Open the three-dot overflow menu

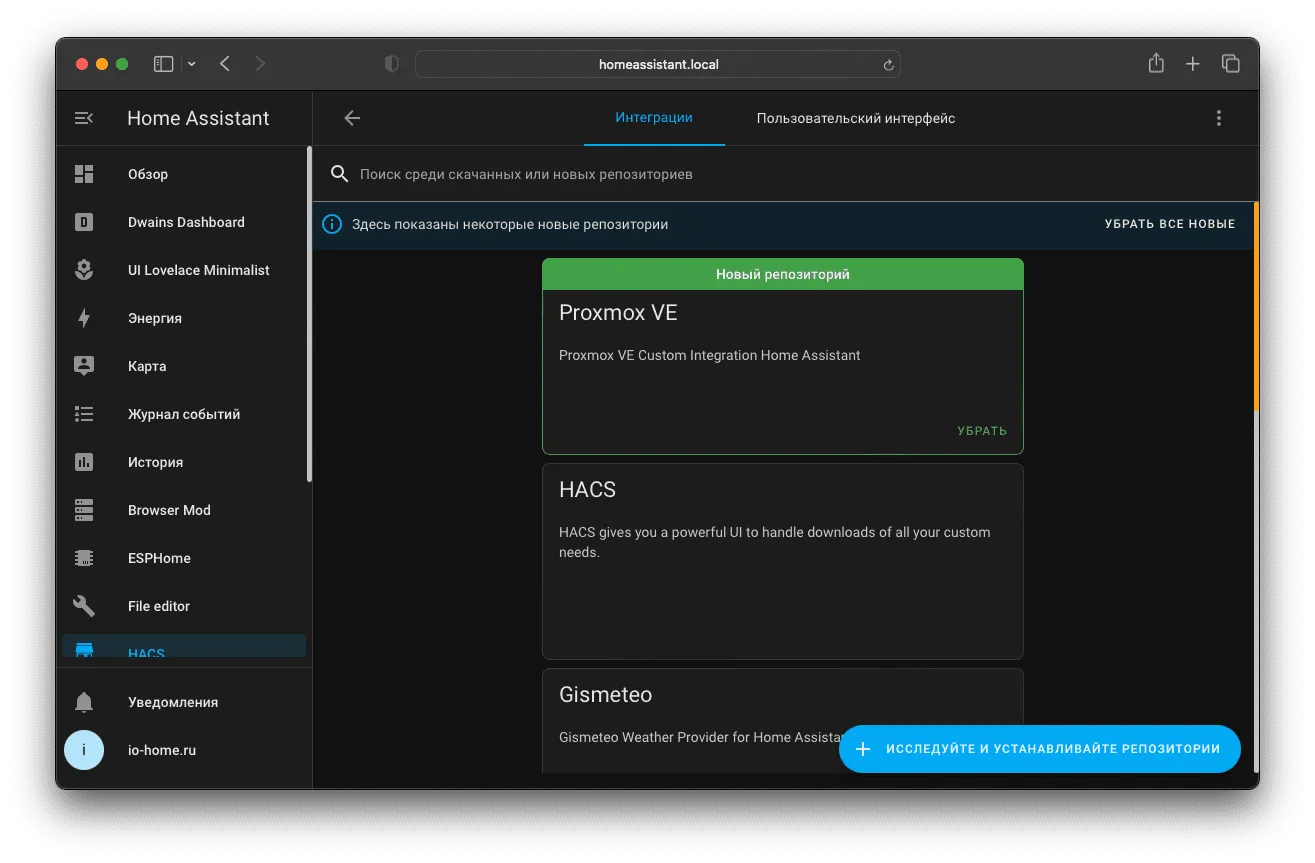click(1218, 118)
